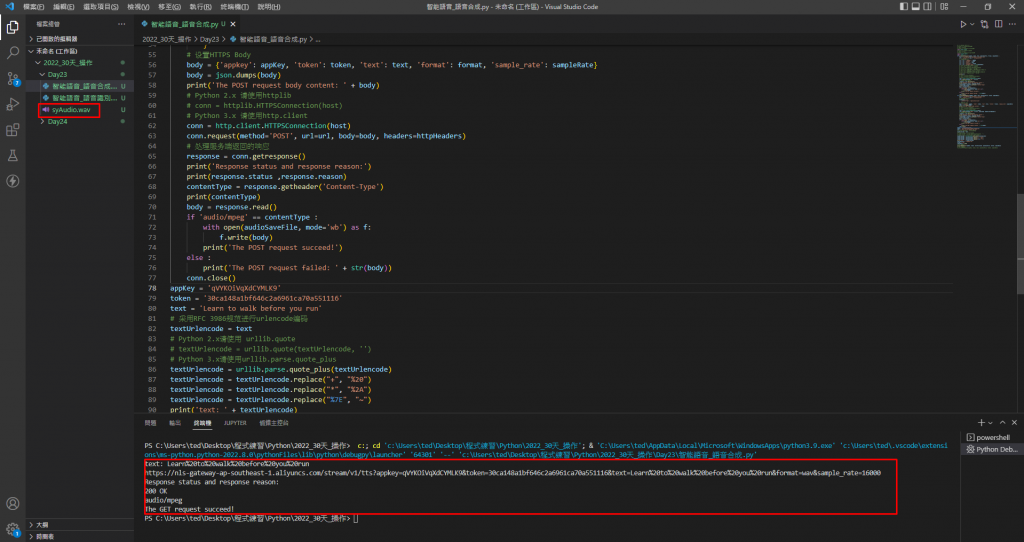Toggle primary sidebar layout button
The image size is (1024, 542).
[x=904, y=7]
